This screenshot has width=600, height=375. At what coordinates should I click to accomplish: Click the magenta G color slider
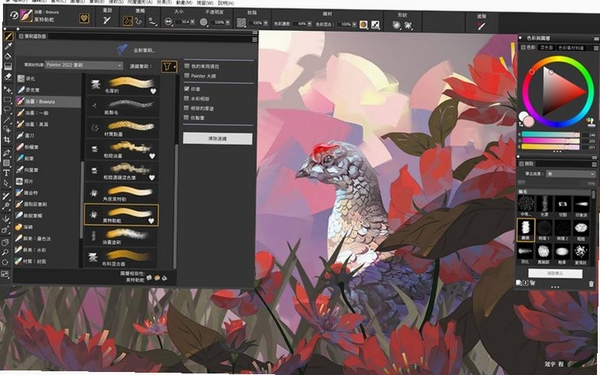(551, 140)
